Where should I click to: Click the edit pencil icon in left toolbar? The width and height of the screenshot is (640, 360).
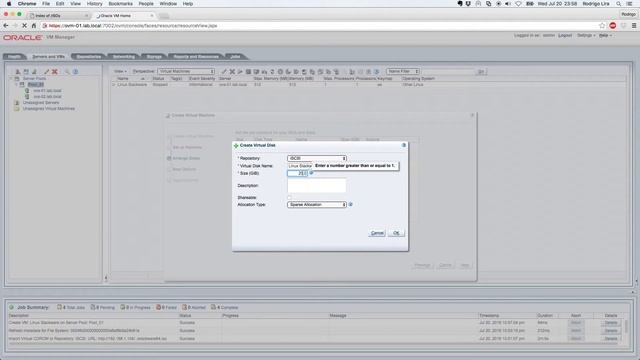click(x=47, y=71)
